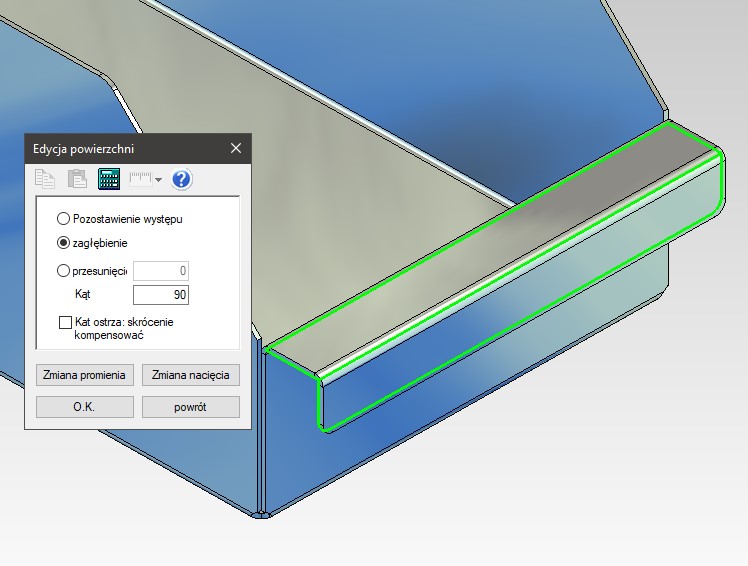
Task: Expand the ruler units dropdown arrow
Action: (158, 180)
